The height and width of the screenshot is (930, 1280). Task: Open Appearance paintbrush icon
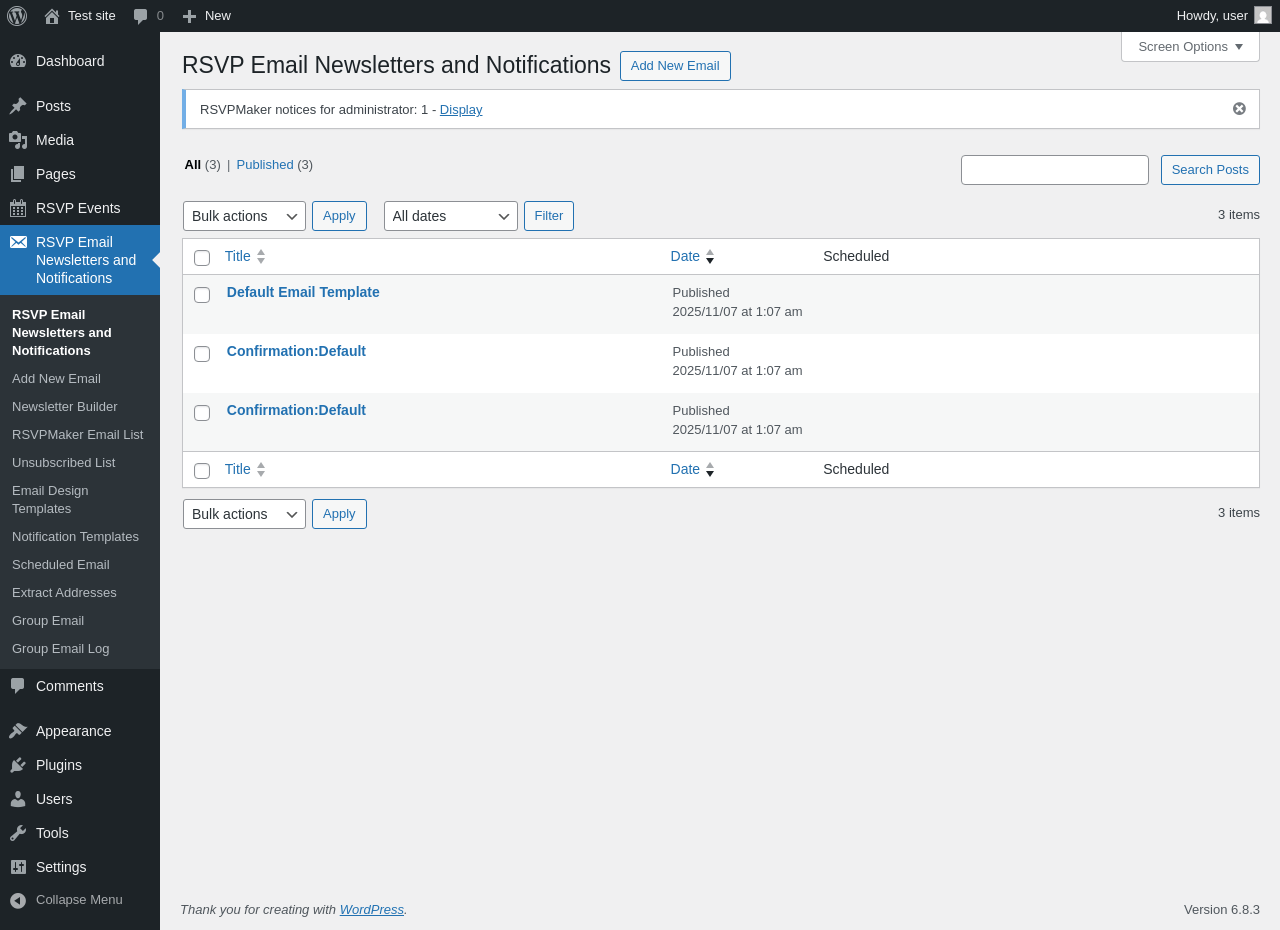click(18, 731)
